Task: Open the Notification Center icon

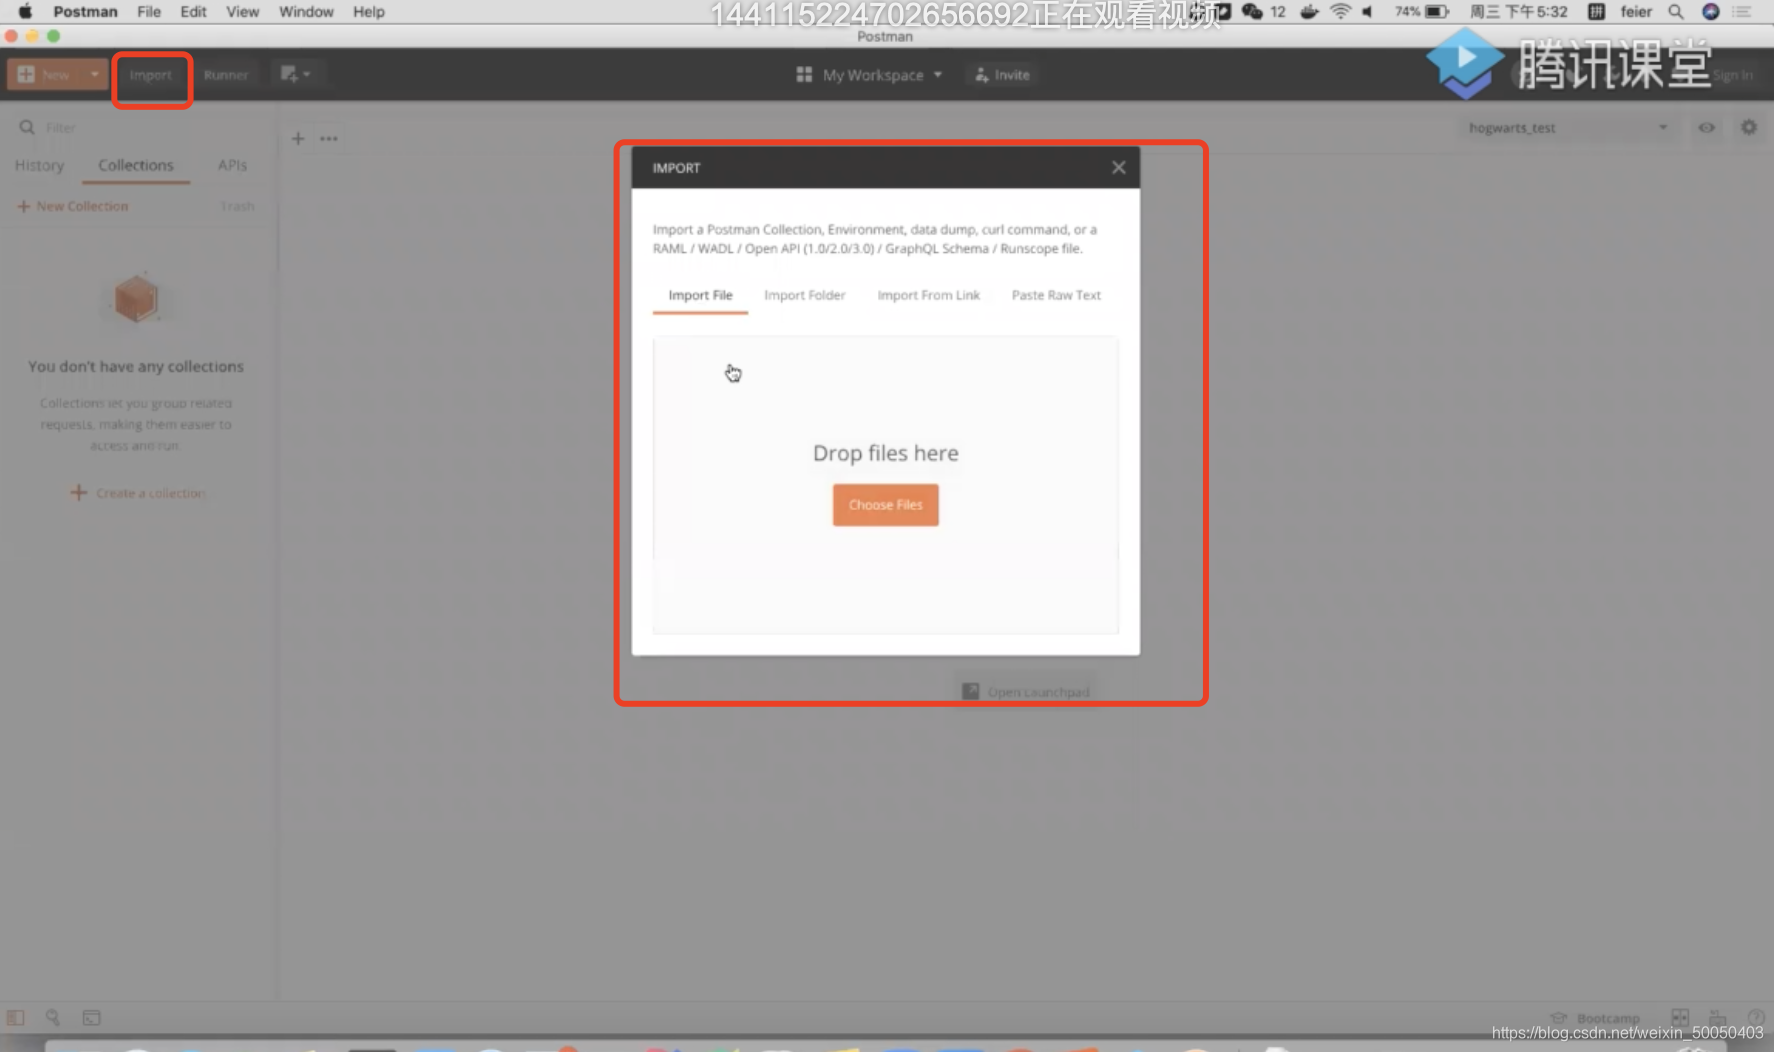Action: [x=1742, y=12]
